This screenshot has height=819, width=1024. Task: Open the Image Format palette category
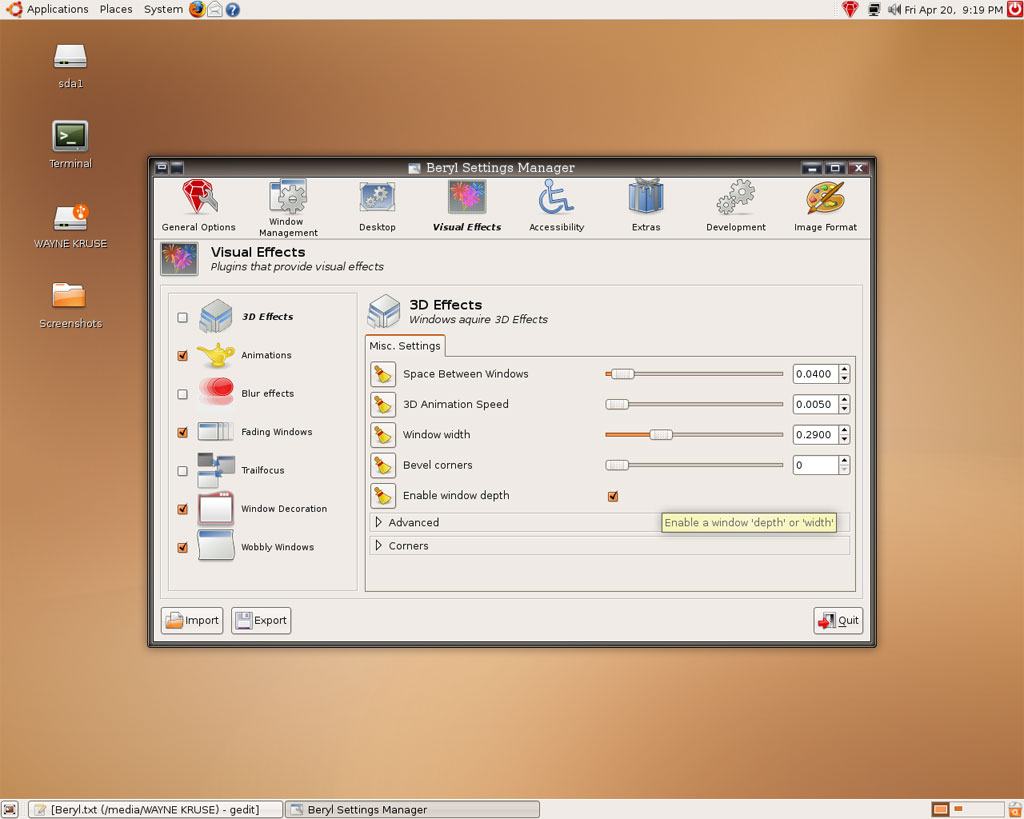coord(825,206)
